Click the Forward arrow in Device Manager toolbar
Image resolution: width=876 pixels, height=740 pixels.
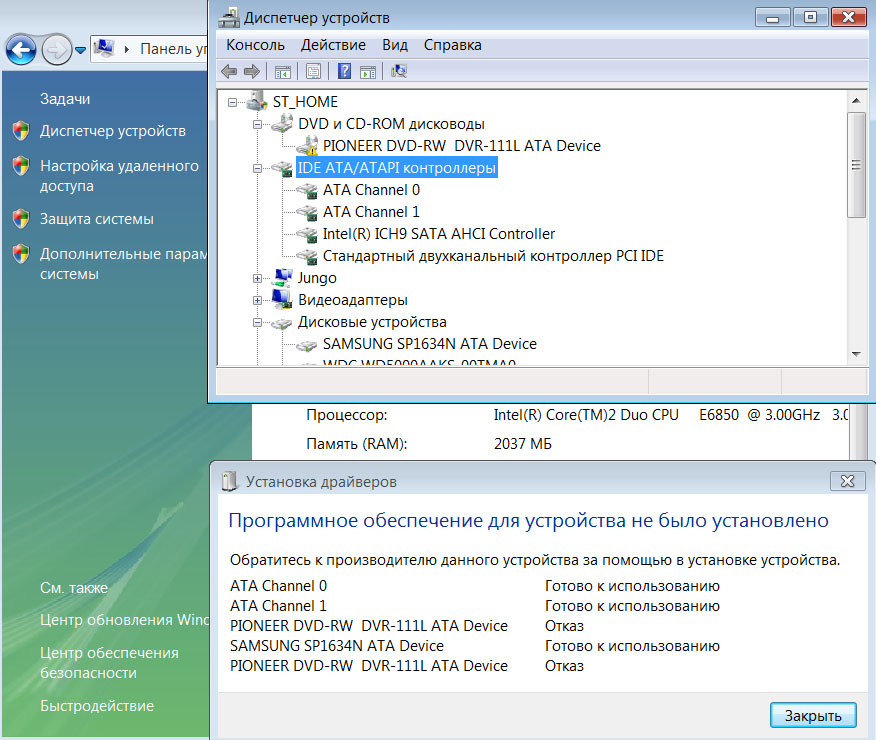pyautogui.click(x=252, y=71)
